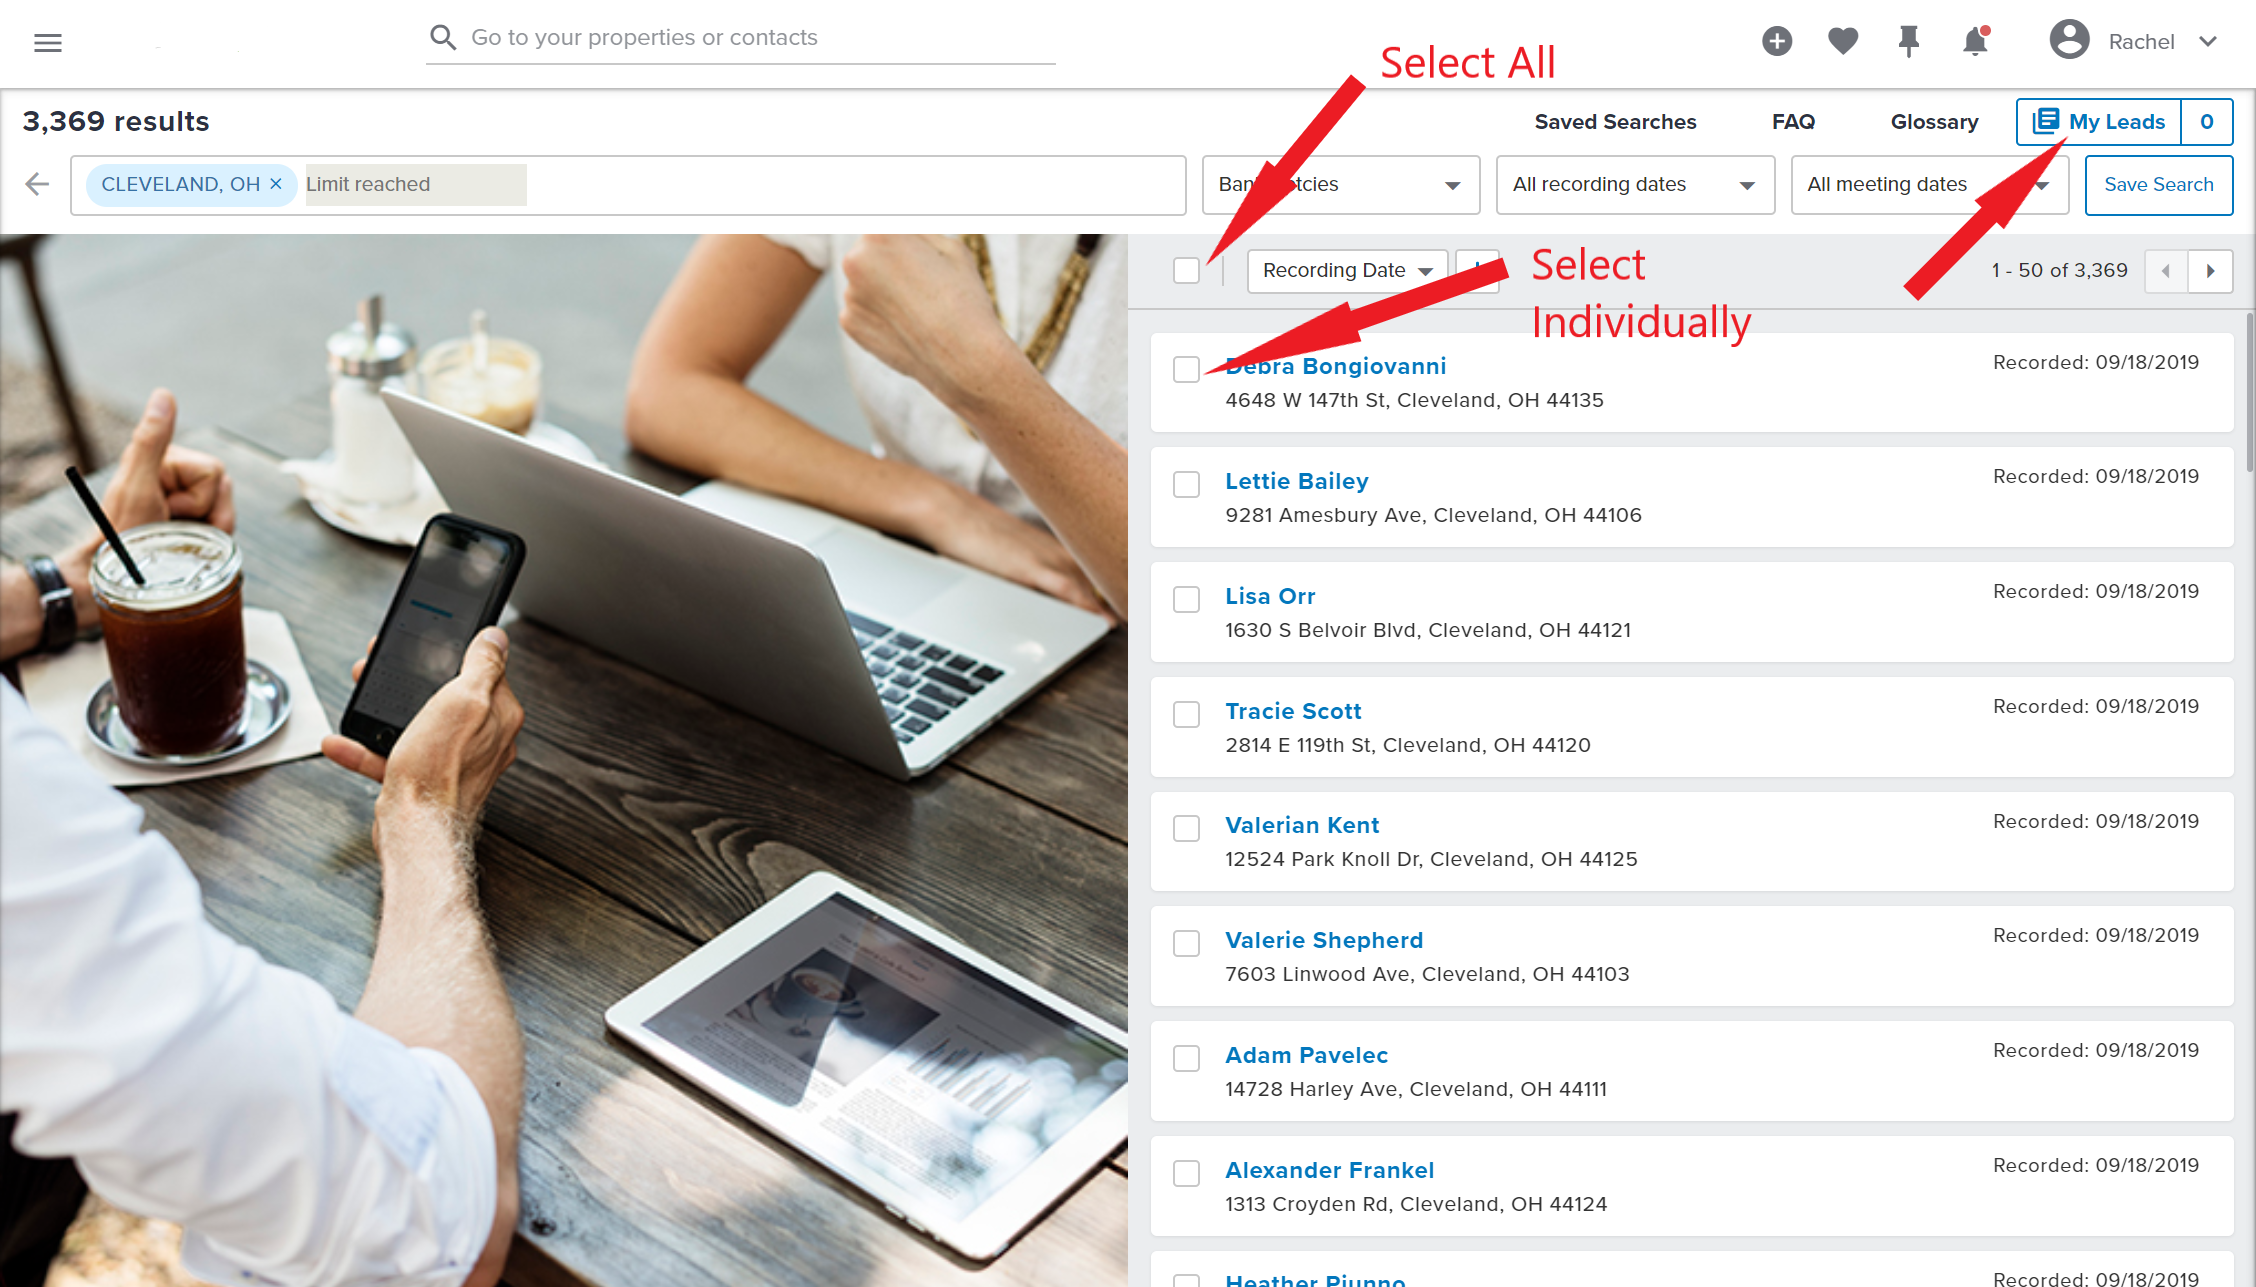
Task: Check the Alexander Frankel lead checkbox
Action: (1186, 1173)
